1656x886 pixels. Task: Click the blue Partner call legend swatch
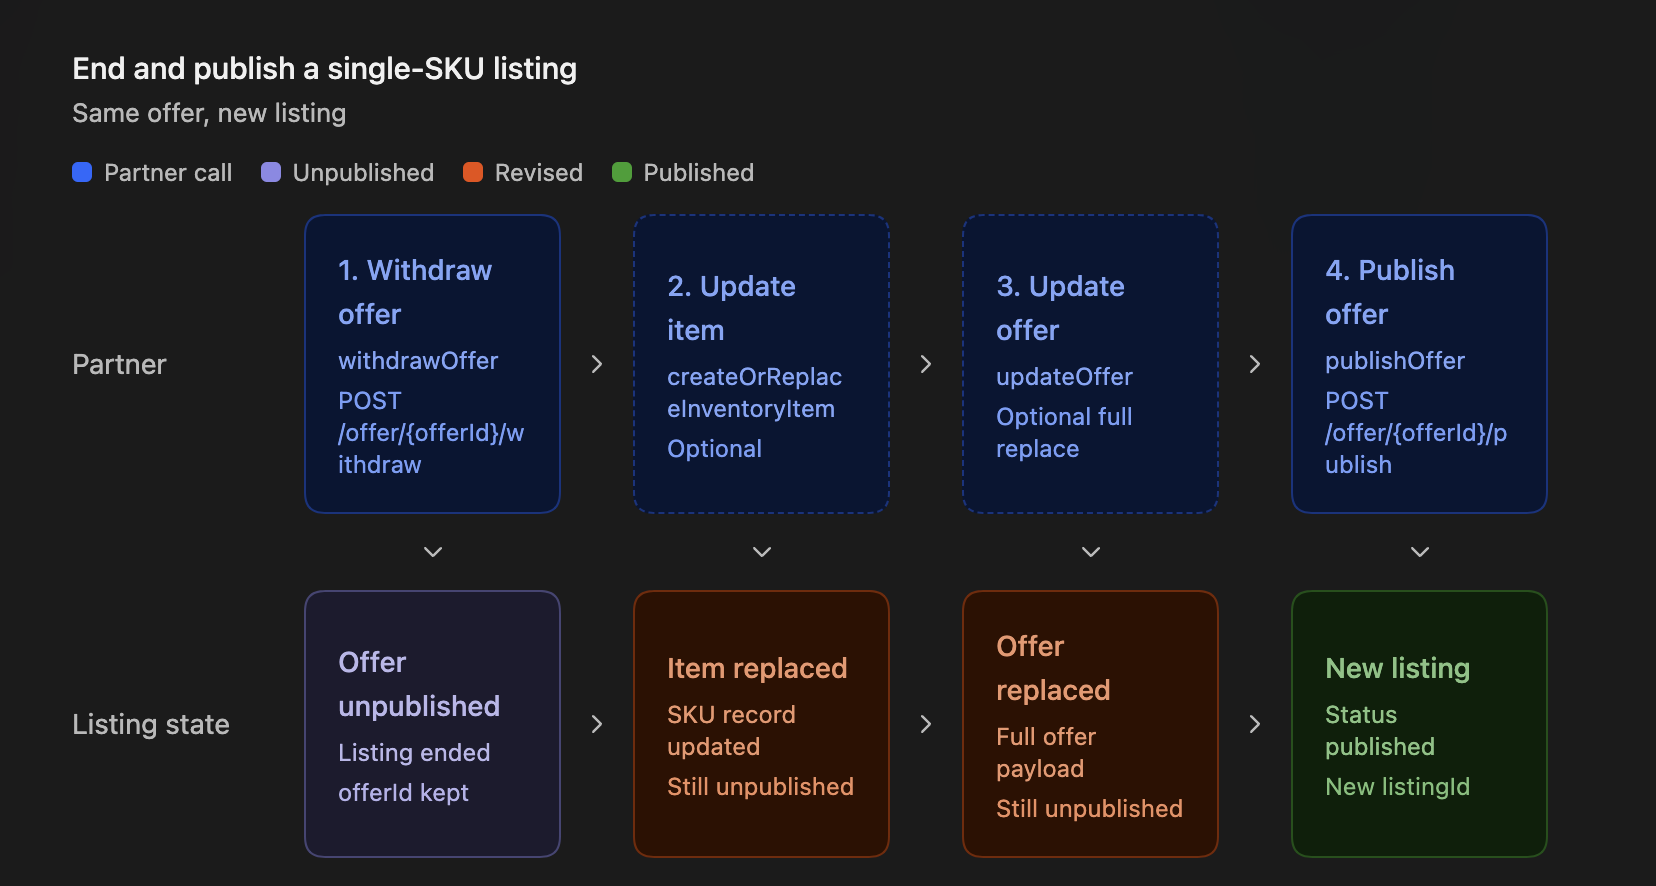(82, 172)
